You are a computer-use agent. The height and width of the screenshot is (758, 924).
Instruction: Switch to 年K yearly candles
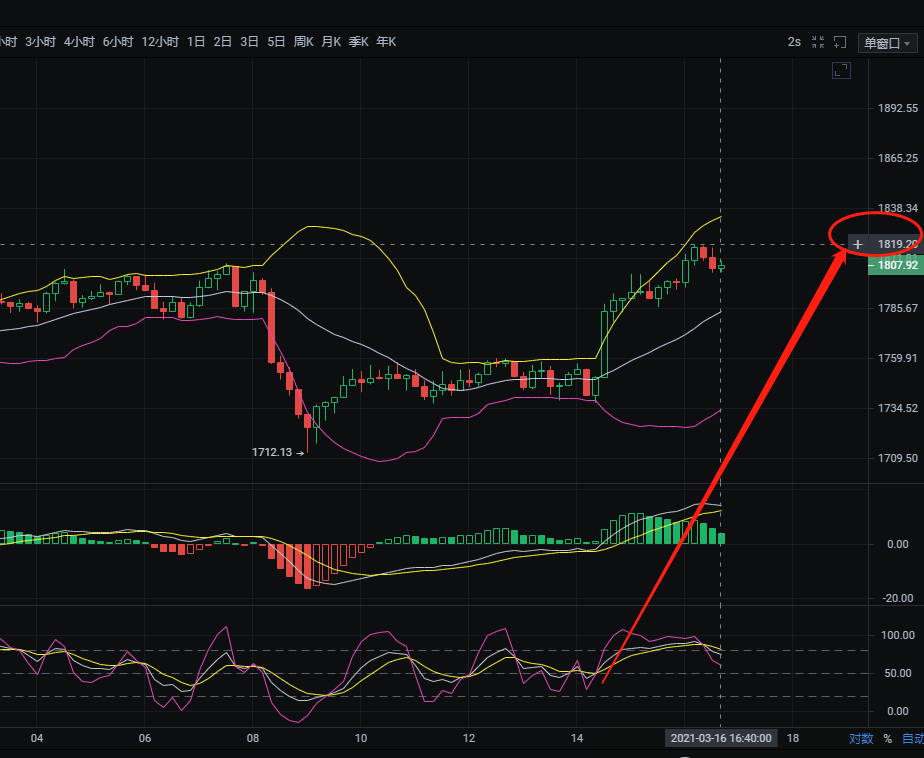point(386,42)
